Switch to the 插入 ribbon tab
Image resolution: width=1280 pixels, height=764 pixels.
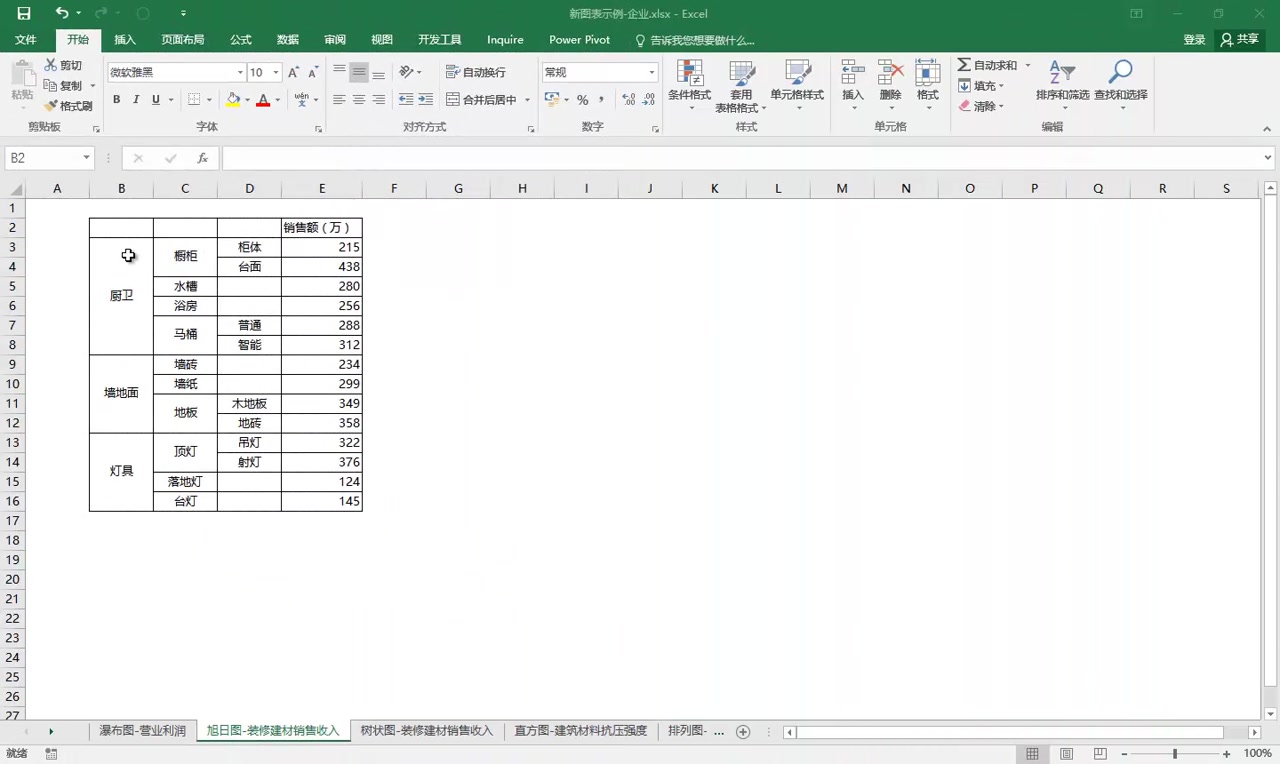tap(125, 40)
